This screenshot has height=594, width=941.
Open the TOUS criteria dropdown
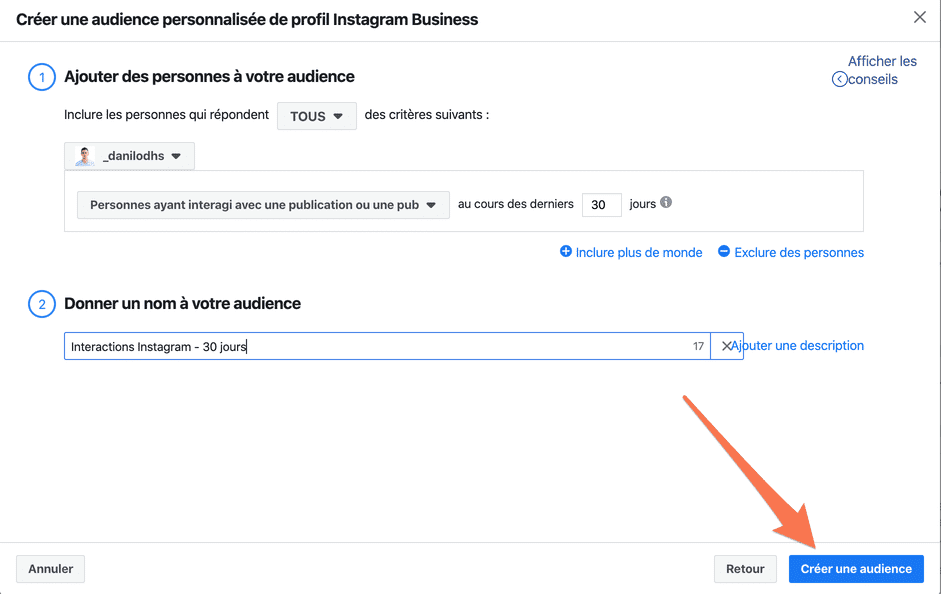coord(317,116)
